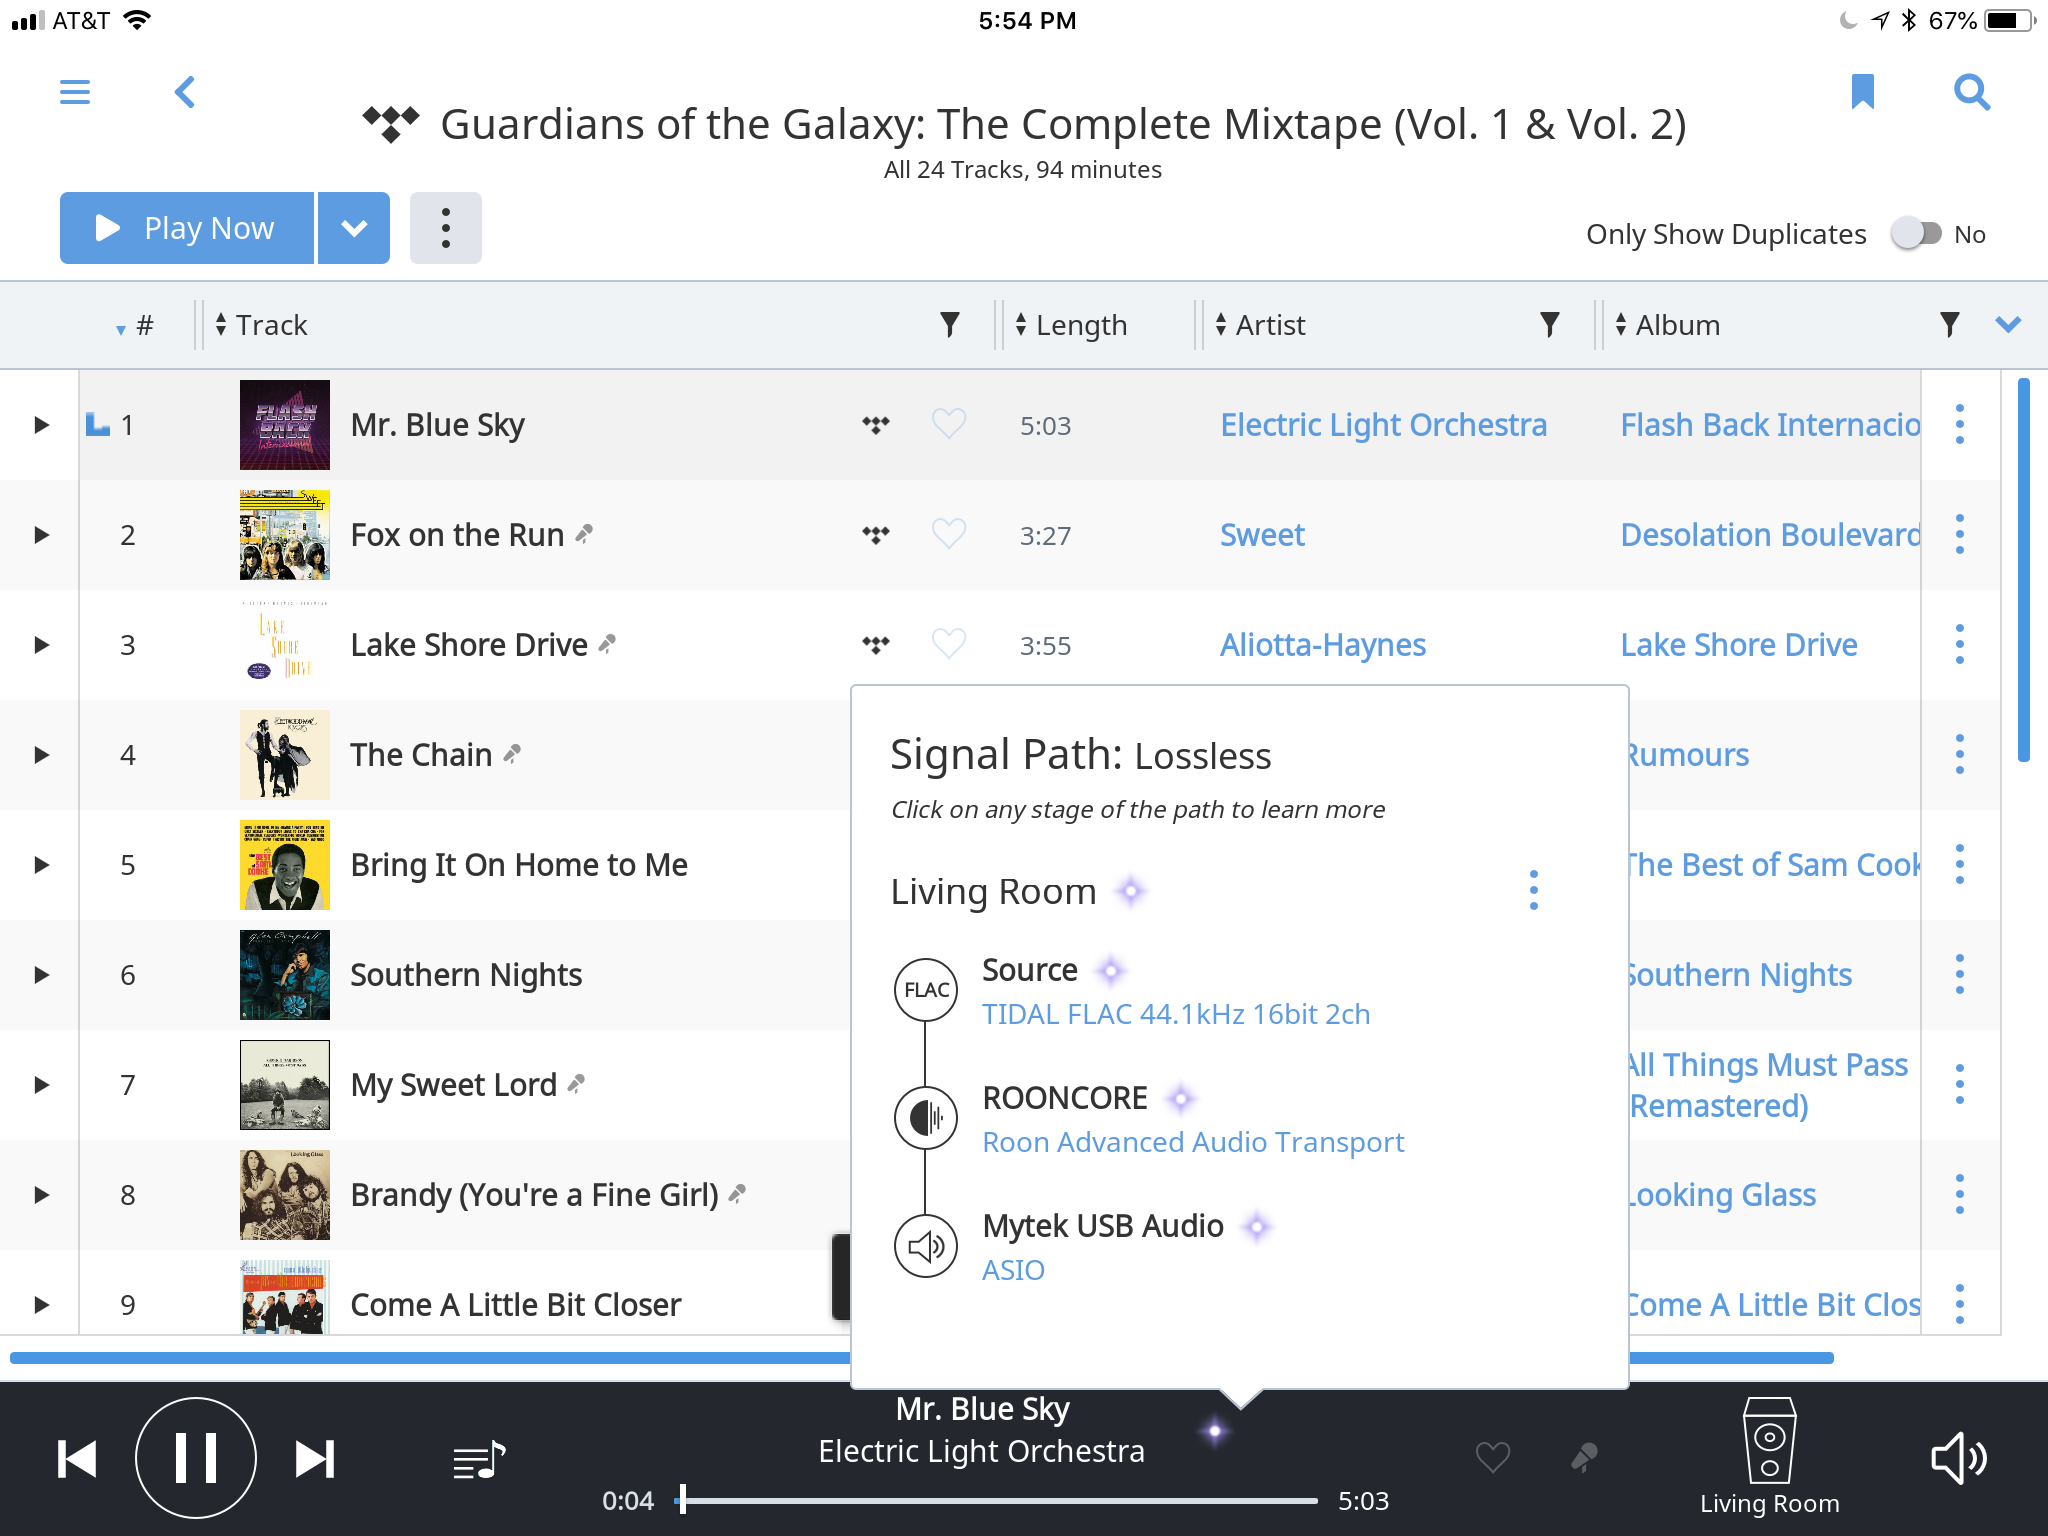Open bookmarks with the bookmark icon

1862,92
